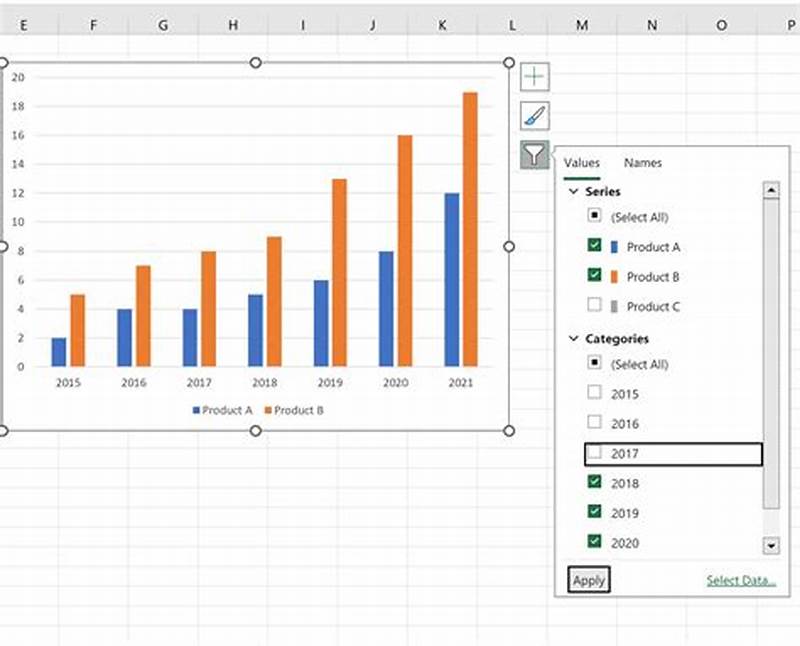The height and width of the screenshot is (646, 800).
Task: Enable the Product C series
Action: 595,306
